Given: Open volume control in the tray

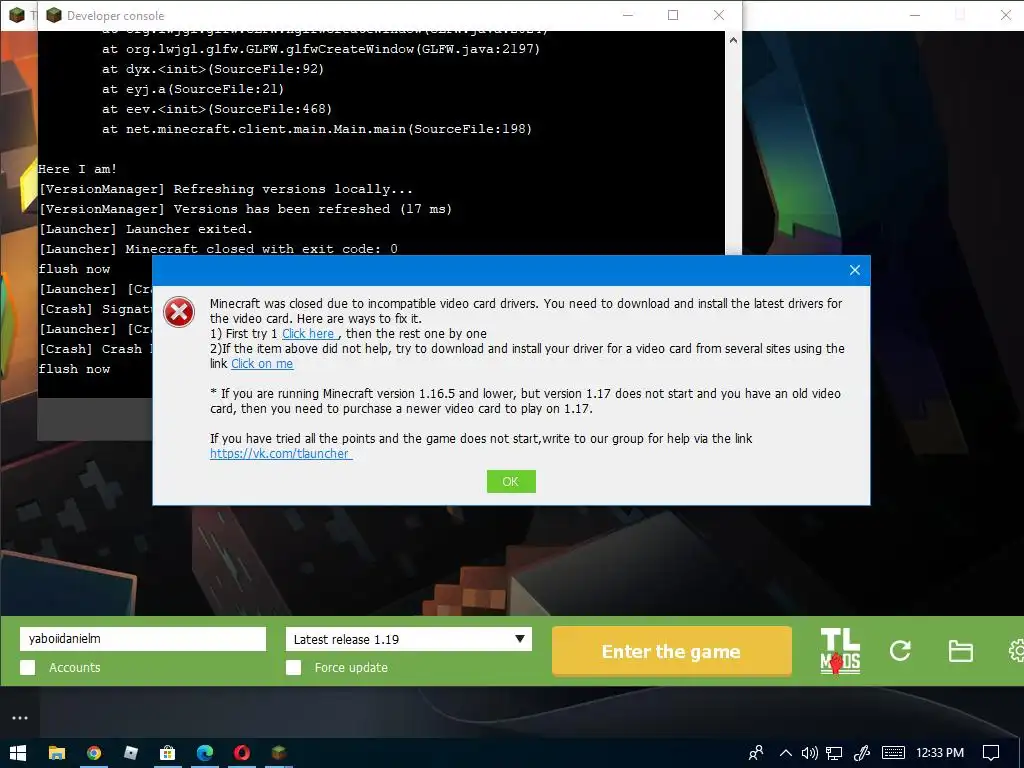Looking at the screenshot, I should point(810,753).
